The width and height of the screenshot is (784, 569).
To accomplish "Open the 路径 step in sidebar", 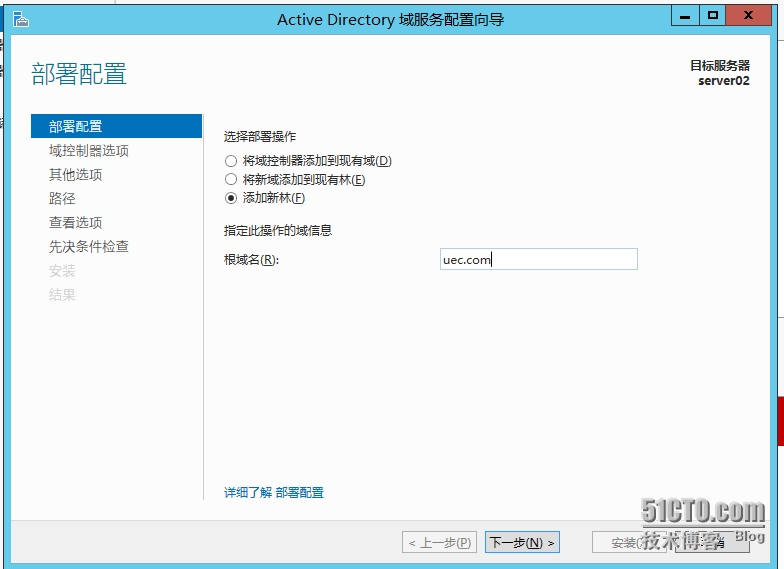I will (x=62, y=198).
